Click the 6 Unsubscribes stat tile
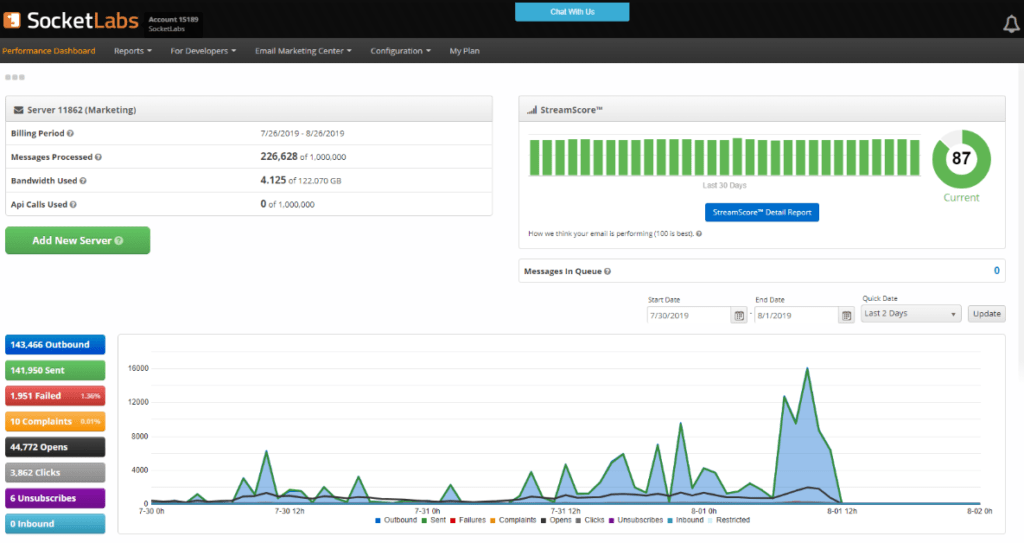The height and width of the screenshot is (543, 1024). coord(55,498)
